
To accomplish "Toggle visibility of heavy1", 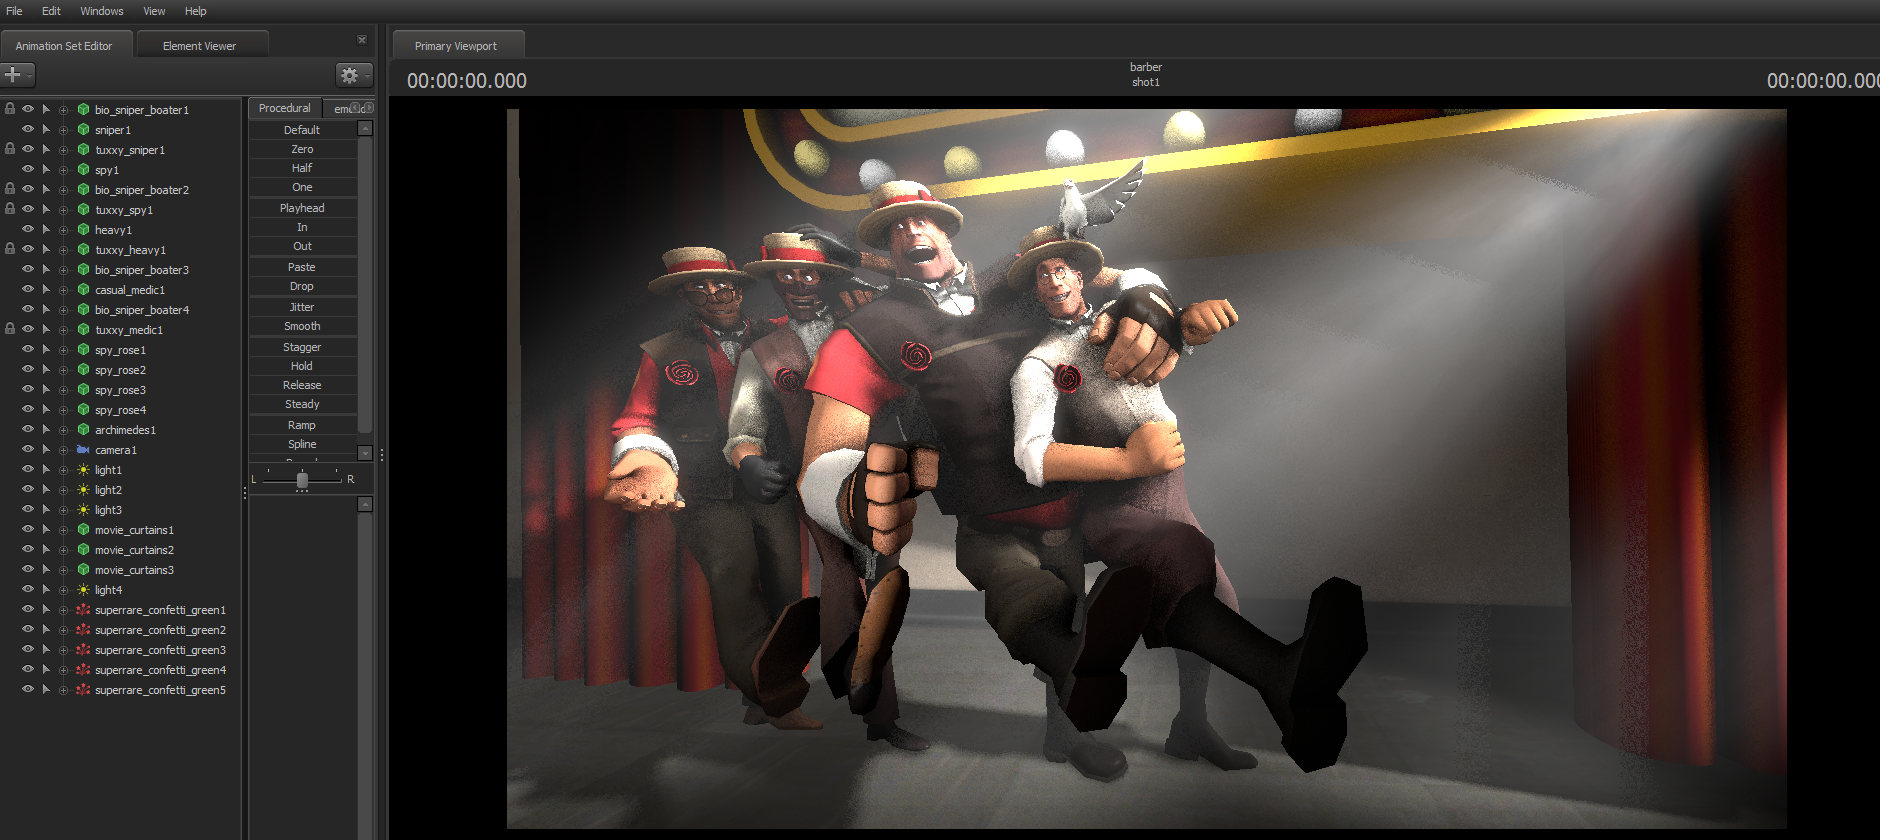I will [x=28, y=229].
